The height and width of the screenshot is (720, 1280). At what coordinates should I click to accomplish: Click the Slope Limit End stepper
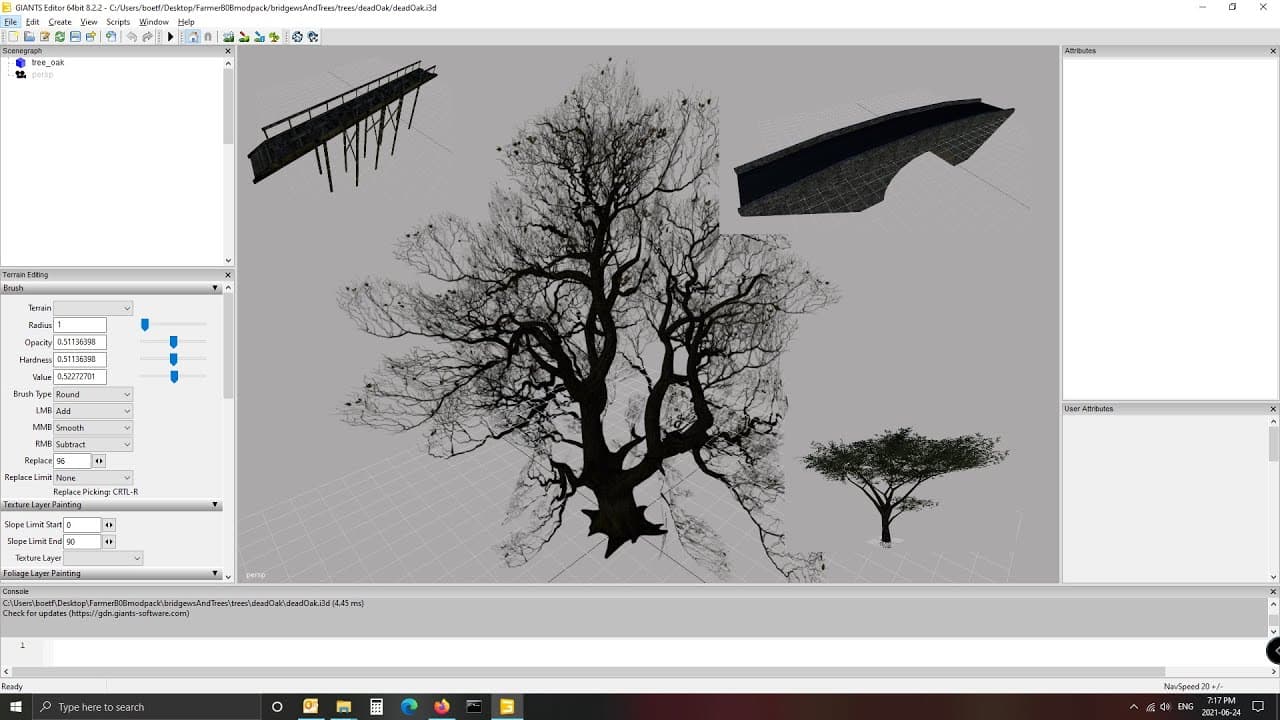pyautogui.click(x=109, y=542)
